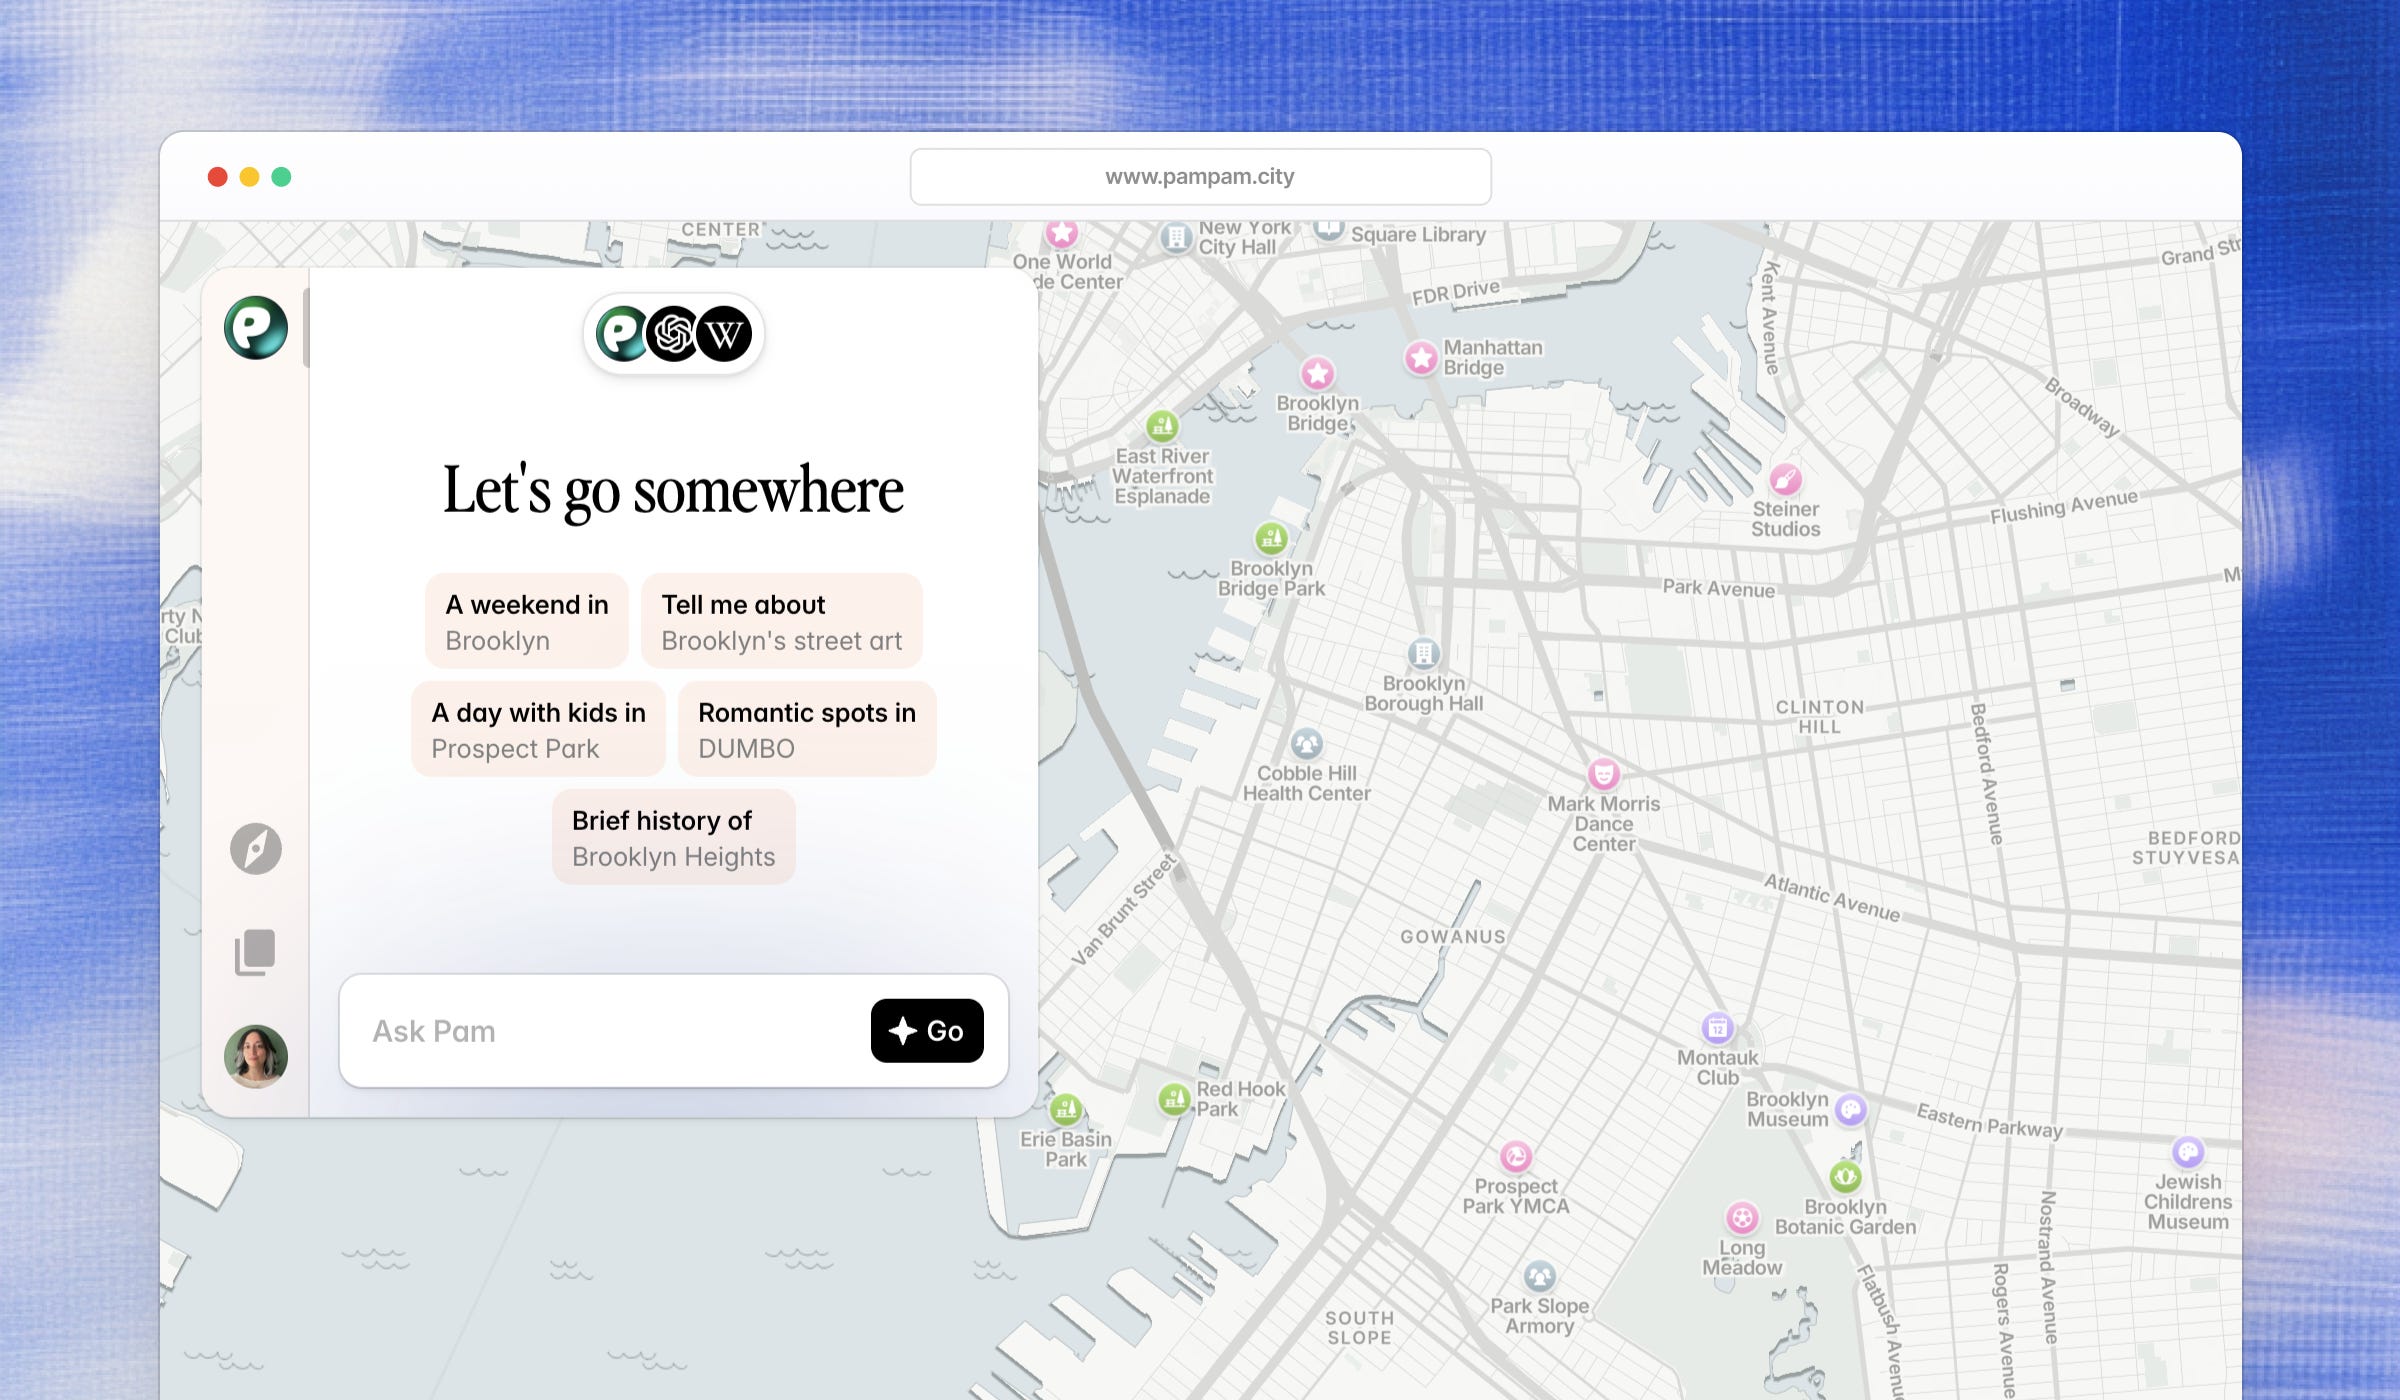Click the Brooklyn Bridge star pin
Screen dimensions: 2400x1400
click(1318, 374)
